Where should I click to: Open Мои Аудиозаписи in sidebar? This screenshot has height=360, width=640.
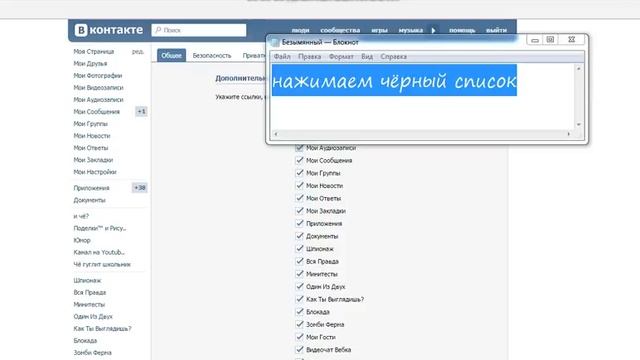coord(98,100)
